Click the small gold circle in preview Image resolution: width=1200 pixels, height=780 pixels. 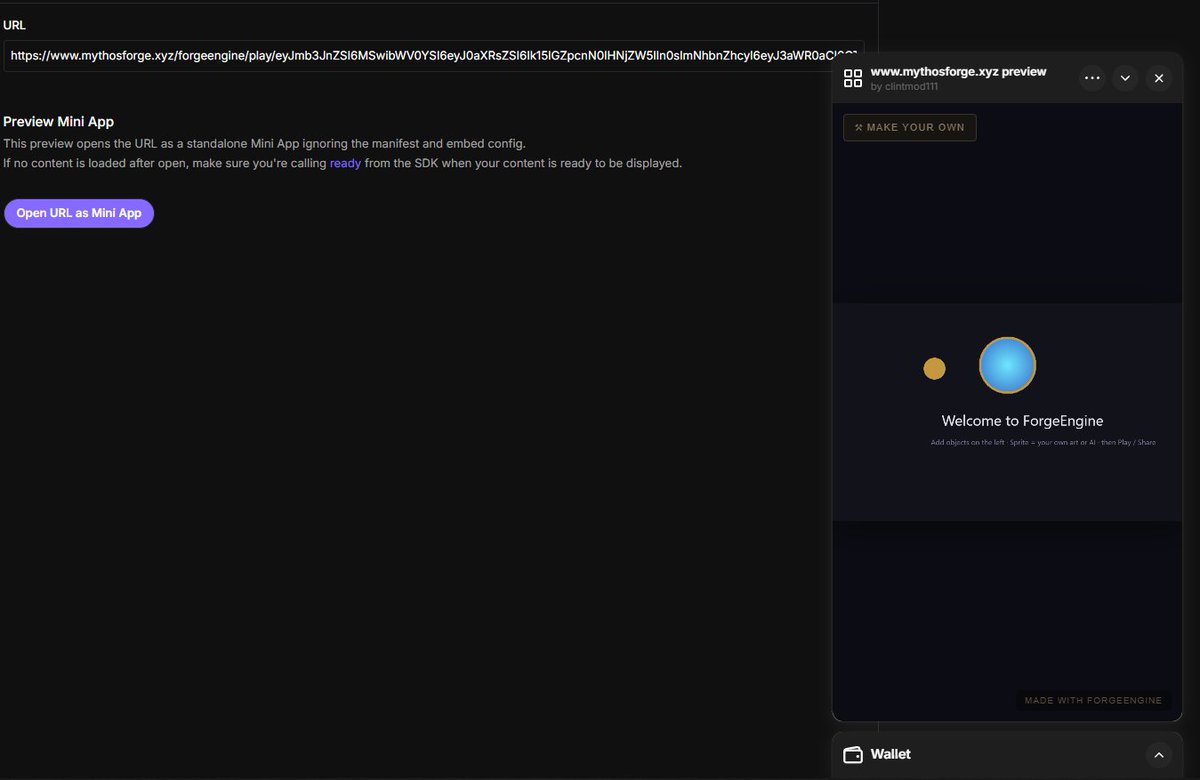[934, 369]
